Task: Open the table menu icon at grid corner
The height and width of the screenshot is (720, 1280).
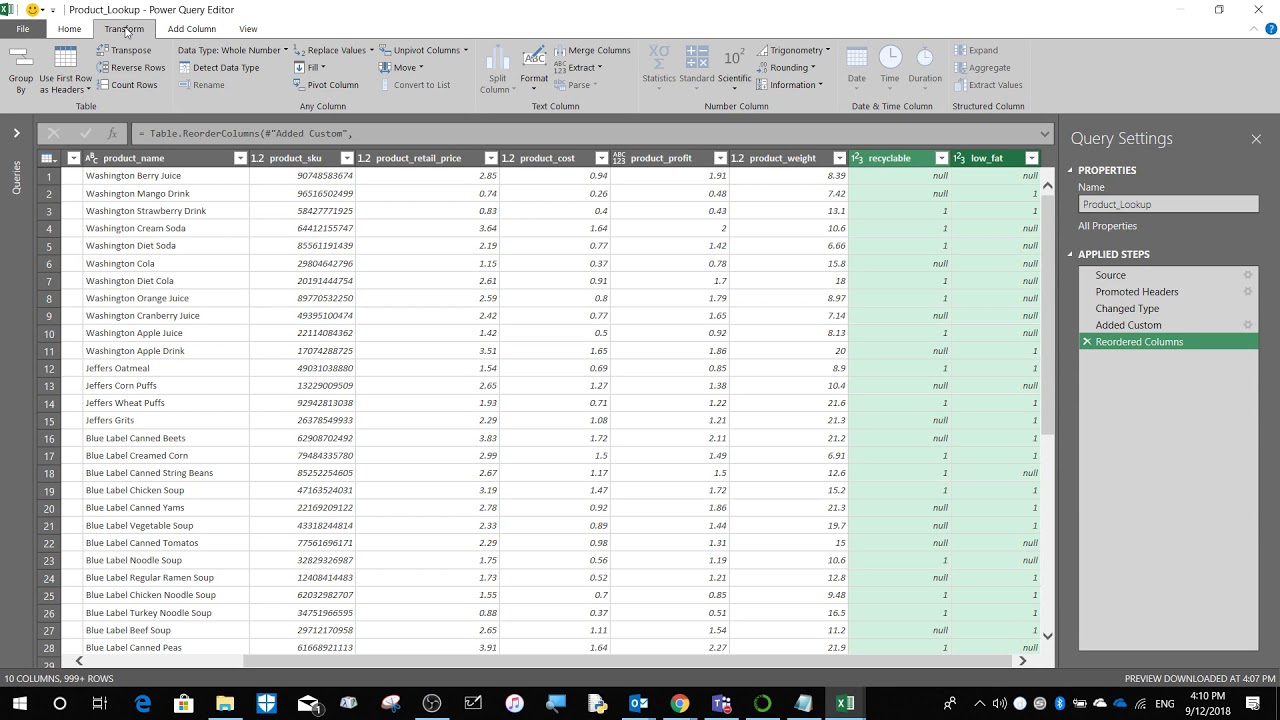Action: [47, 158]
